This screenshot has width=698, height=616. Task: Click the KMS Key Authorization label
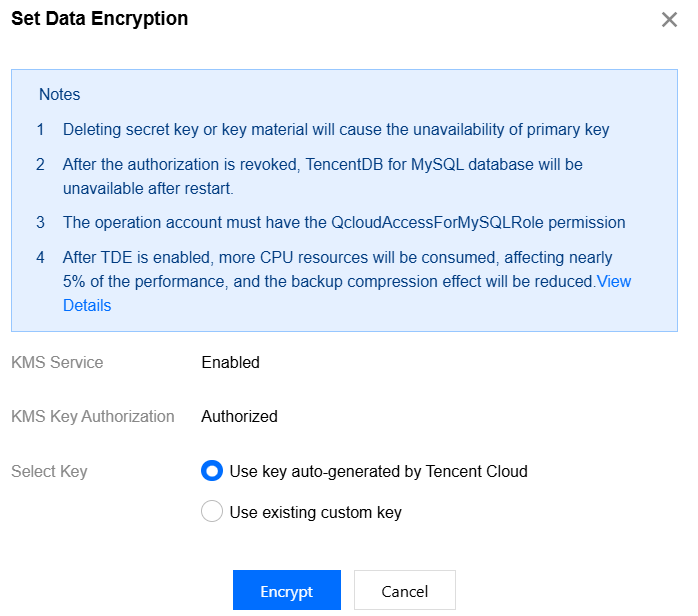coord(93,416)
